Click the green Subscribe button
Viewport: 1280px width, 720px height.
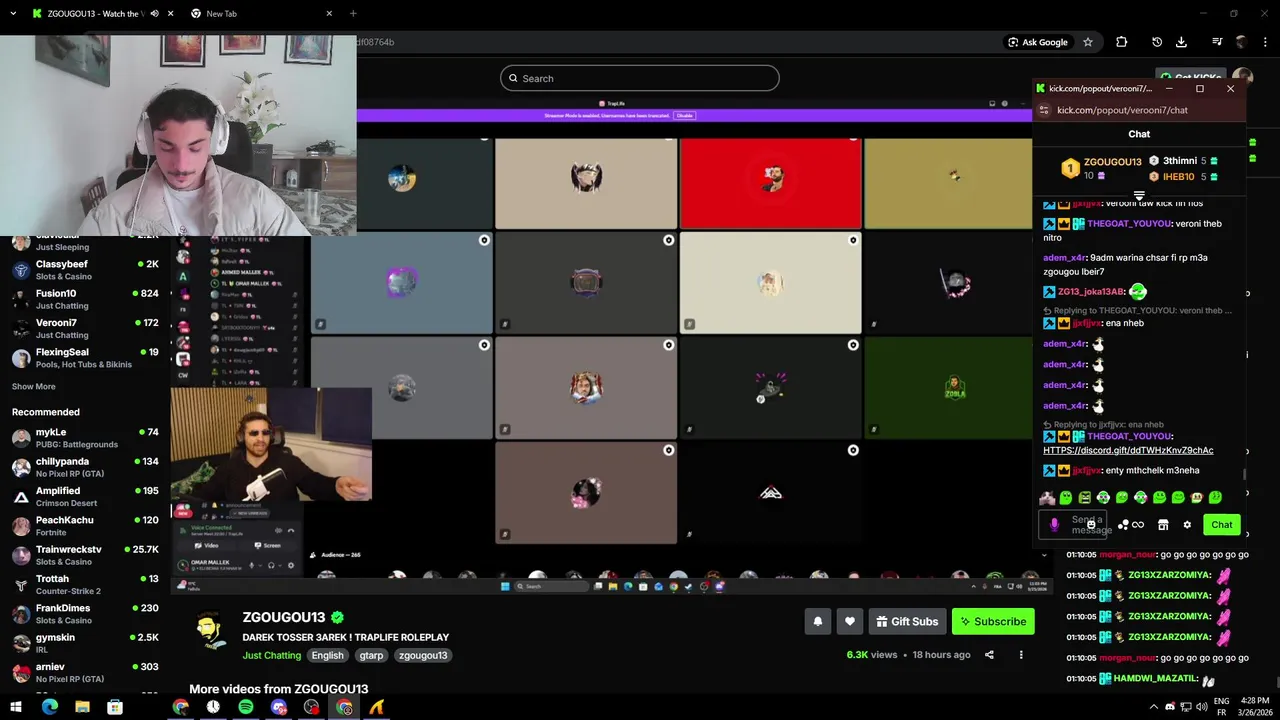pos(993,621)
